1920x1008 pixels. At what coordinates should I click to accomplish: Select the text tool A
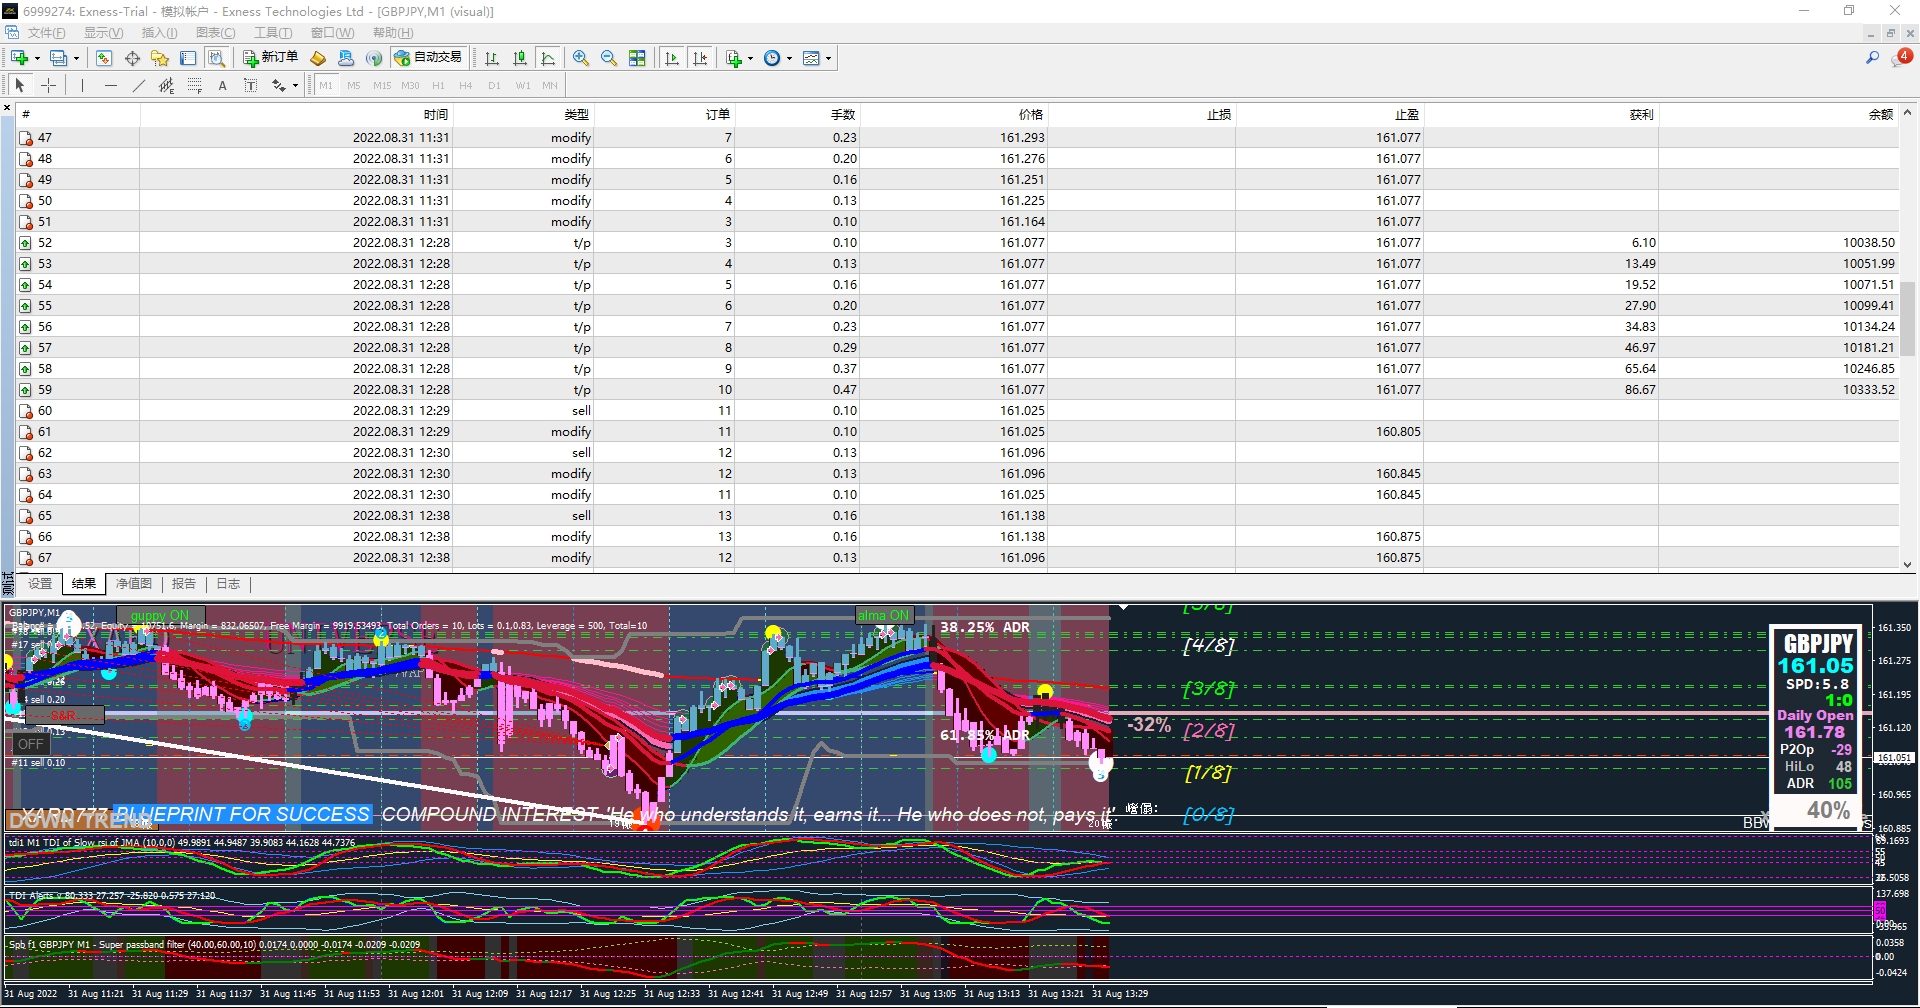[222, 86]
